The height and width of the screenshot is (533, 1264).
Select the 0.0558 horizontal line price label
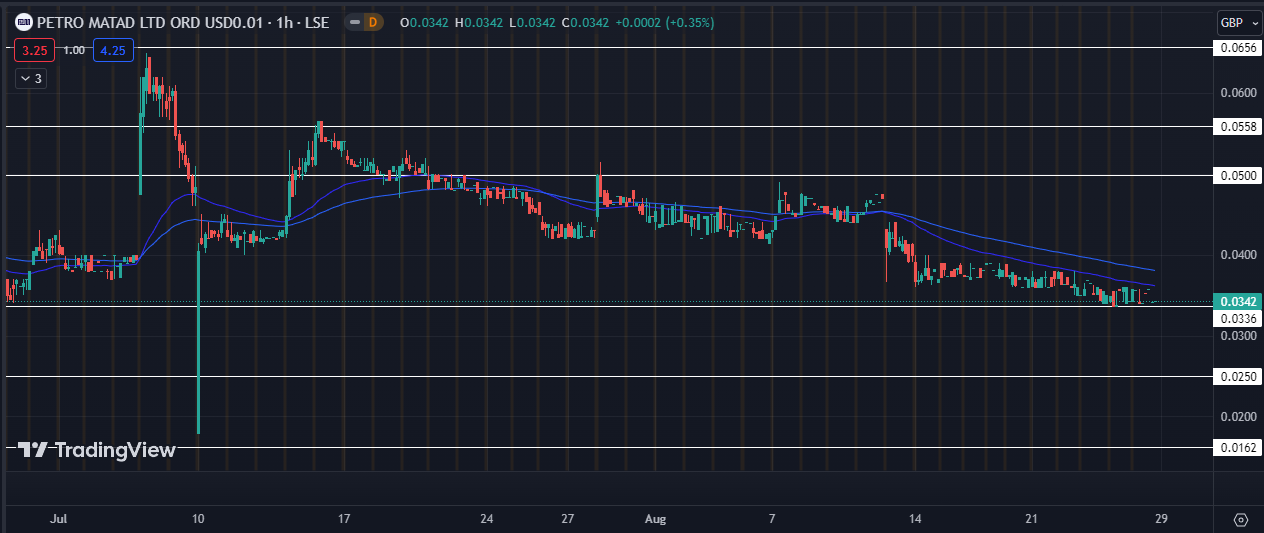(1237, 127)
